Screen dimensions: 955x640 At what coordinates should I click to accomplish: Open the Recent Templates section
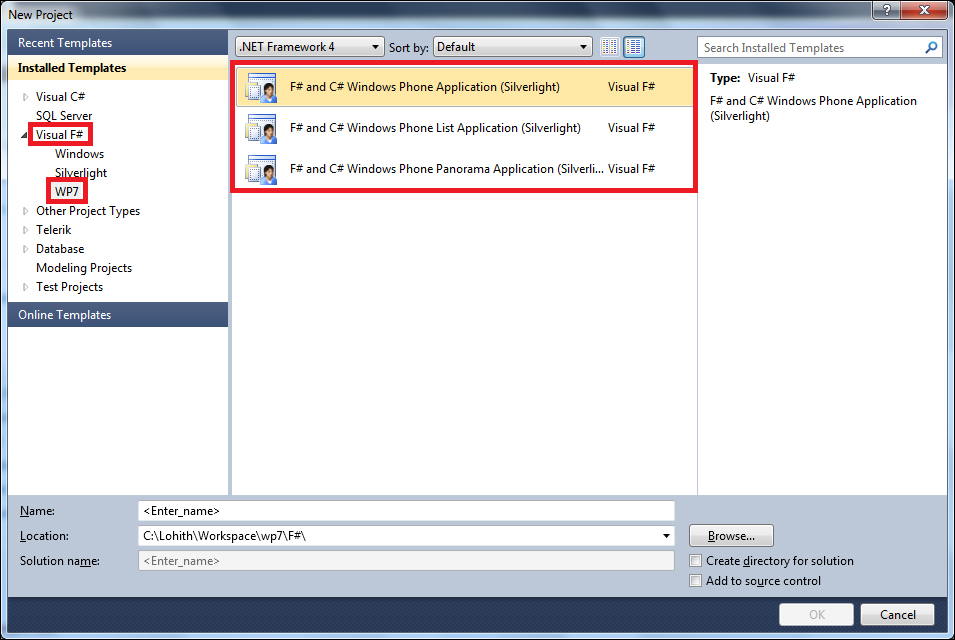(118, 43)
